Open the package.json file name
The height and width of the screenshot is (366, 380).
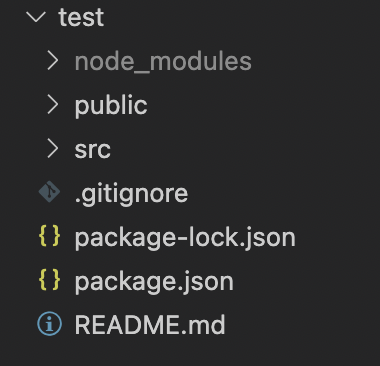(x=154, y=282)
